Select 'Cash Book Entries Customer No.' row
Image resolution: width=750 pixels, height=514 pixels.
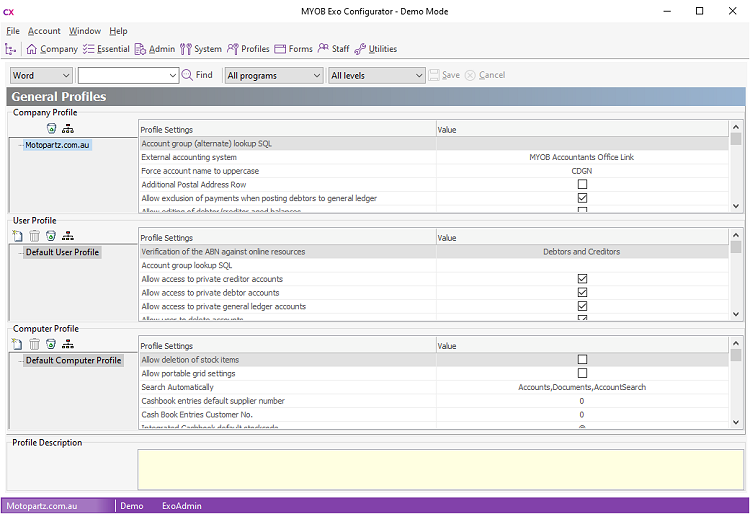point(434,415)
